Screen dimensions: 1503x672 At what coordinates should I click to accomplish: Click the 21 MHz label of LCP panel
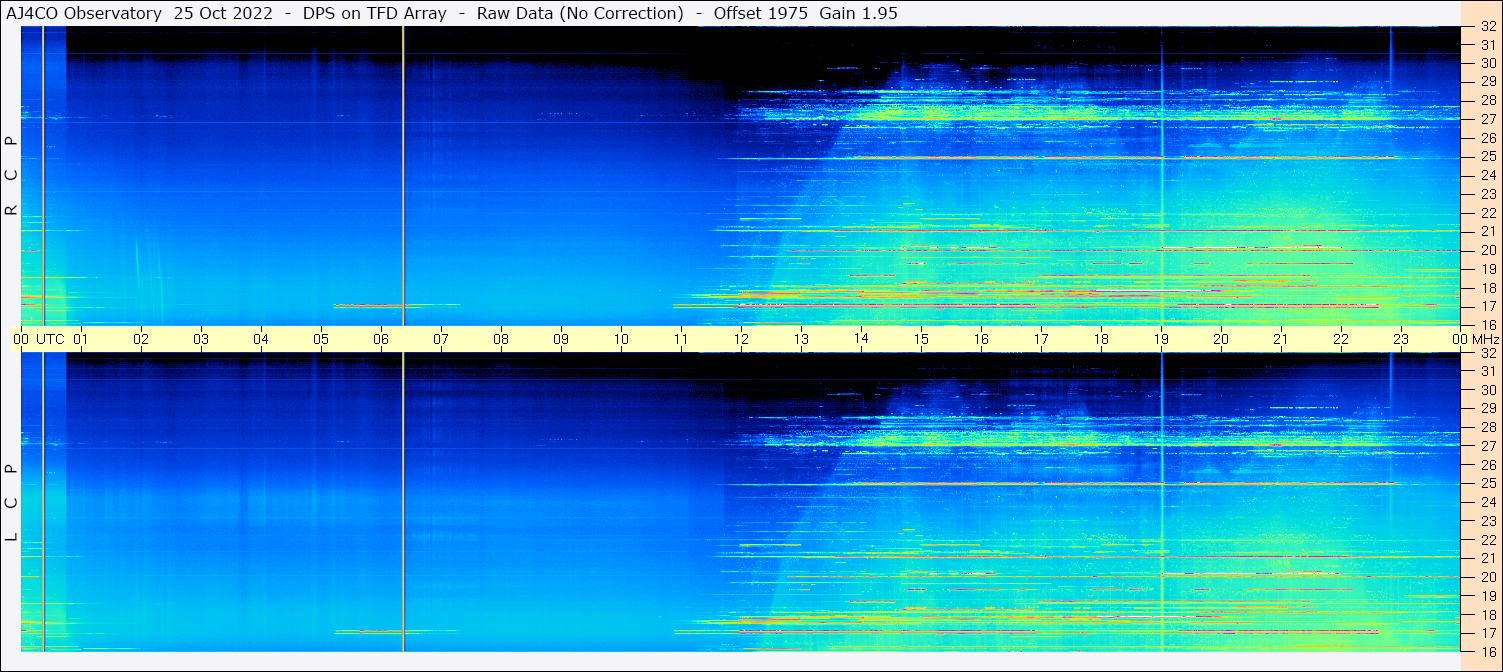[1488, 558]
